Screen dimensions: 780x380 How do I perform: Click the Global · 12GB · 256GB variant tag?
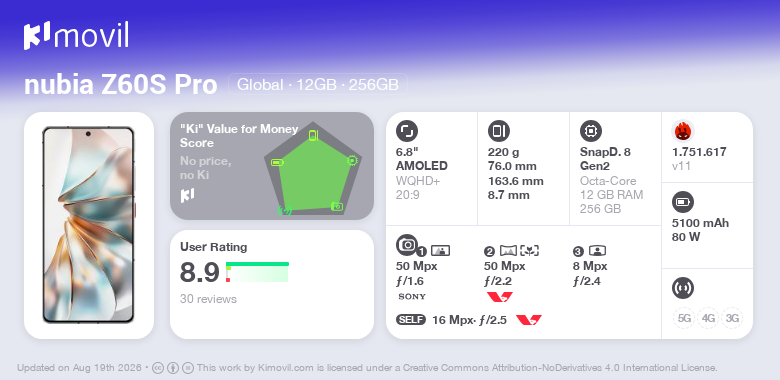317,85
